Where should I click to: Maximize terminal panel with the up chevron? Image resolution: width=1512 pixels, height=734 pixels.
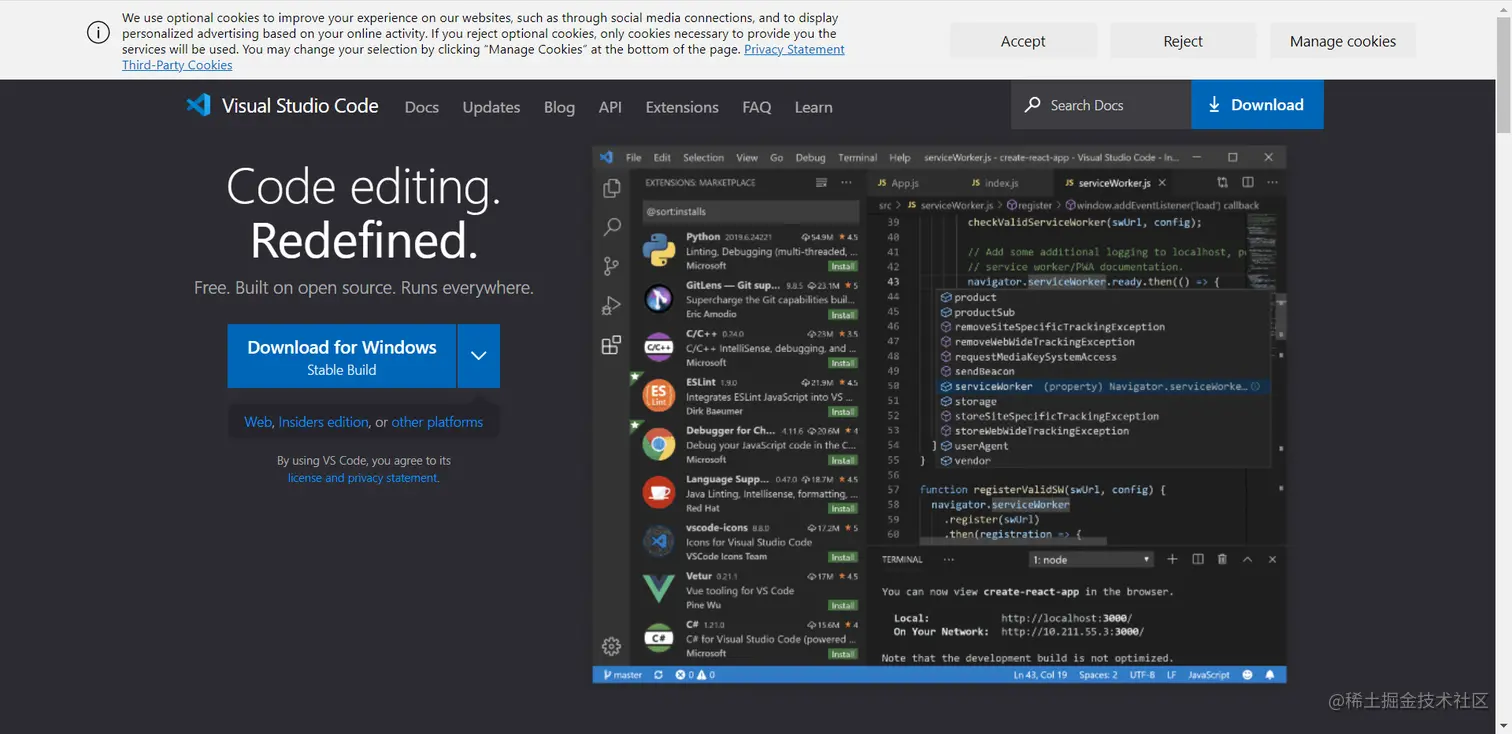click(1247, 560)
